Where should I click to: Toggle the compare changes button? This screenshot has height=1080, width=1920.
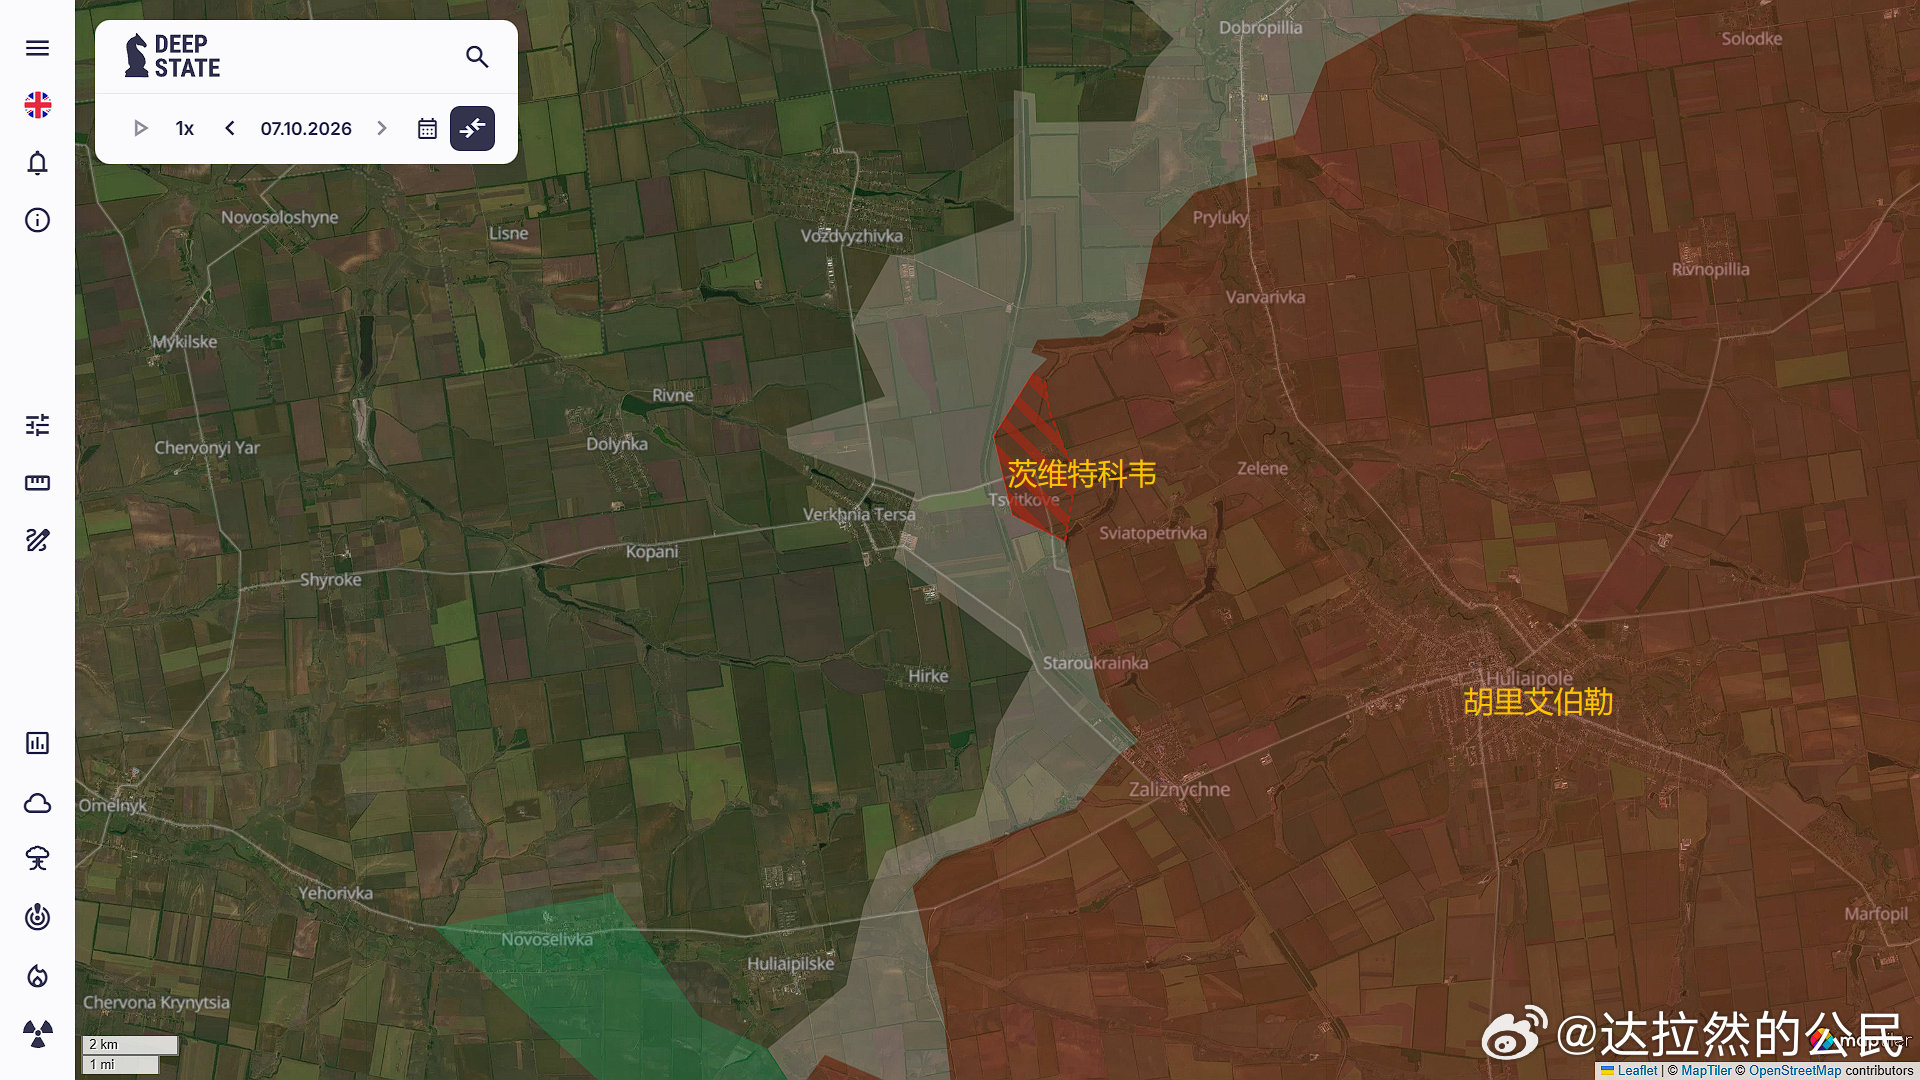[472, 128]
